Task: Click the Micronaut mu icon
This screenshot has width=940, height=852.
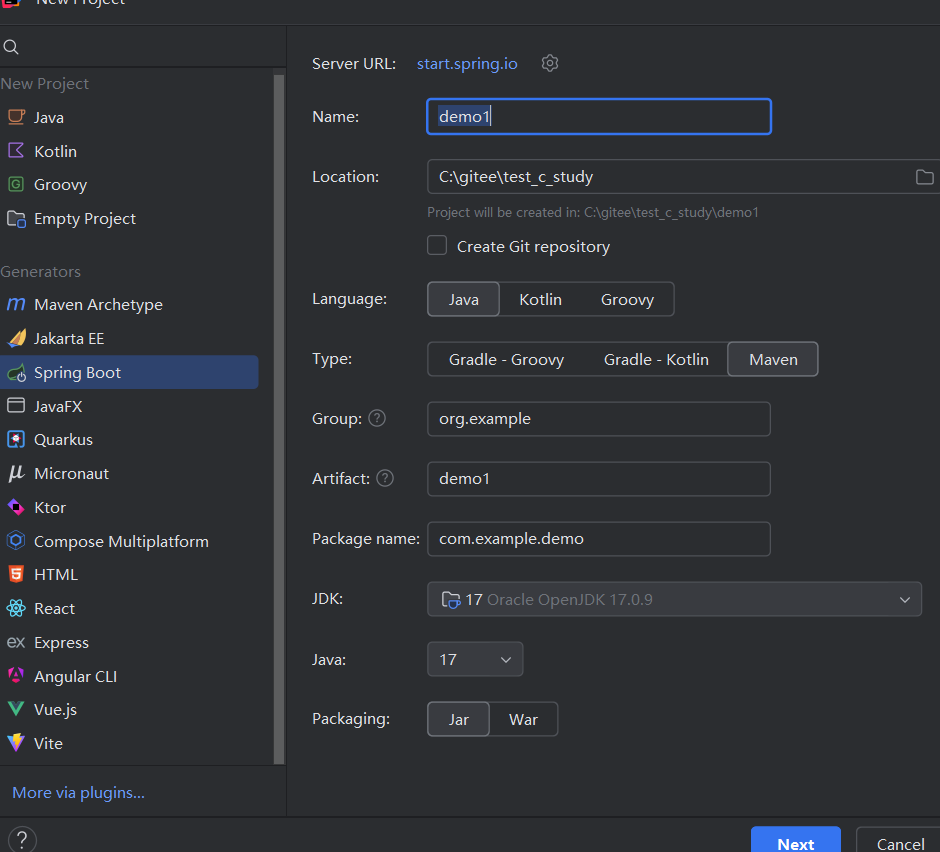Action: (16, 473)
